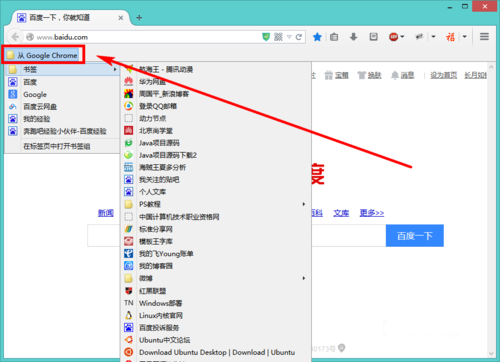Expand the 书签 submenu arrow
The height and width of the screenshot is (362, 500).
(115, 69)
